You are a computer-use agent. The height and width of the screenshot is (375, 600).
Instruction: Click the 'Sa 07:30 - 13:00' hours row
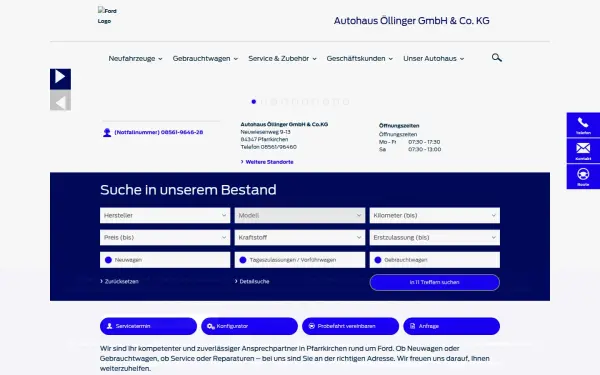[x=410, y=149]
